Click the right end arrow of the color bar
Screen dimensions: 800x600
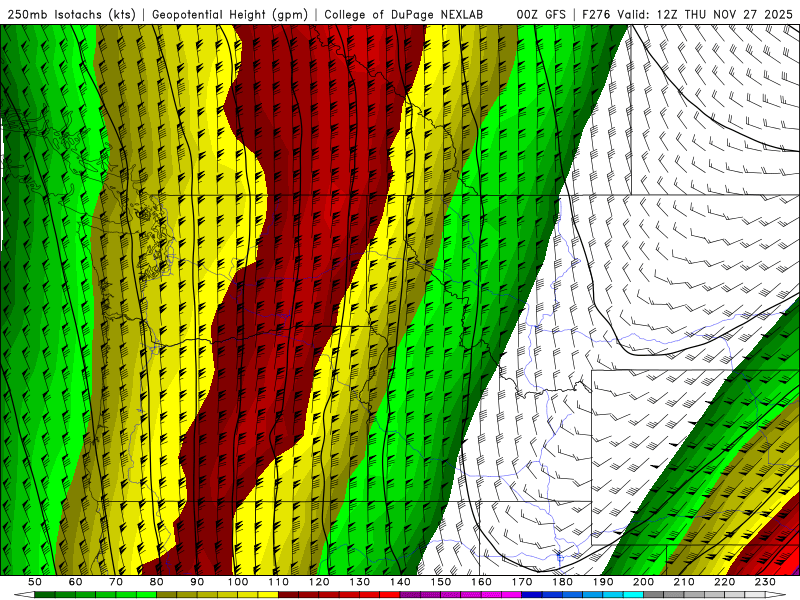(x=776, y=595)
